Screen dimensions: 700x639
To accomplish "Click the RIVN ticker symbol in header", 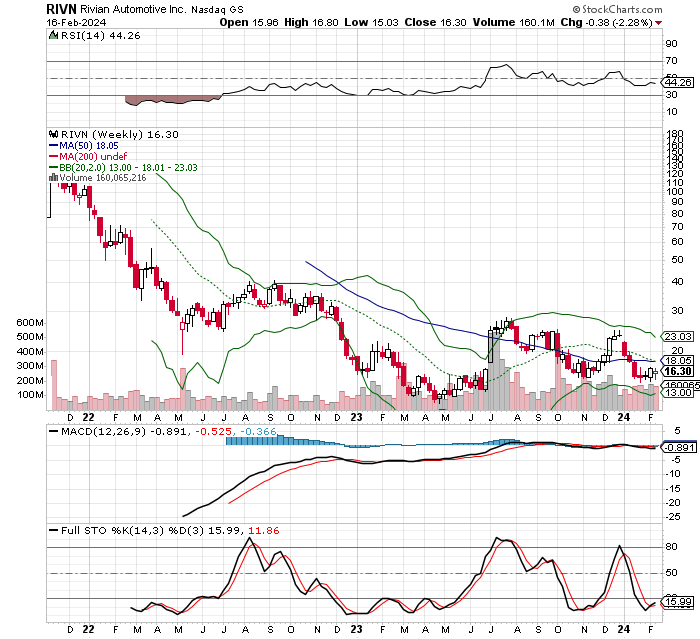I will pos(62,7).
